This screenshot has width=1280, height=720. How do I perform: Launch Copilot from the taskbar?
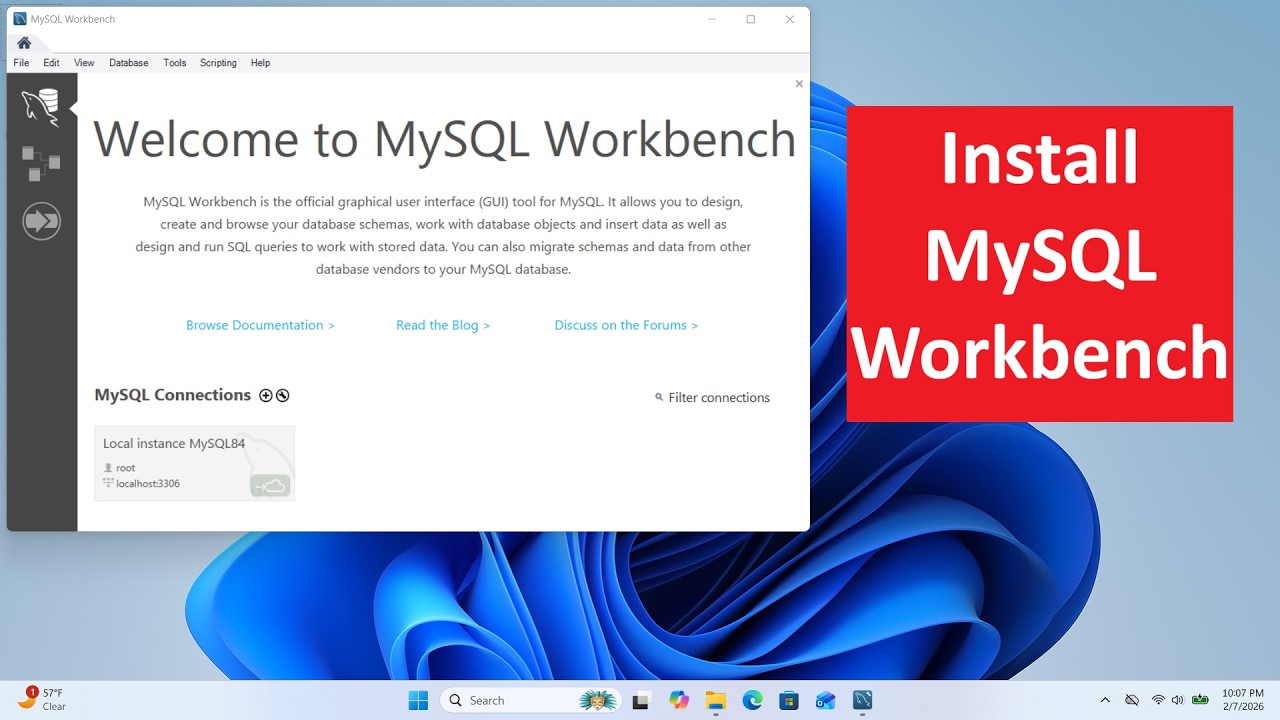pos(679,700)
